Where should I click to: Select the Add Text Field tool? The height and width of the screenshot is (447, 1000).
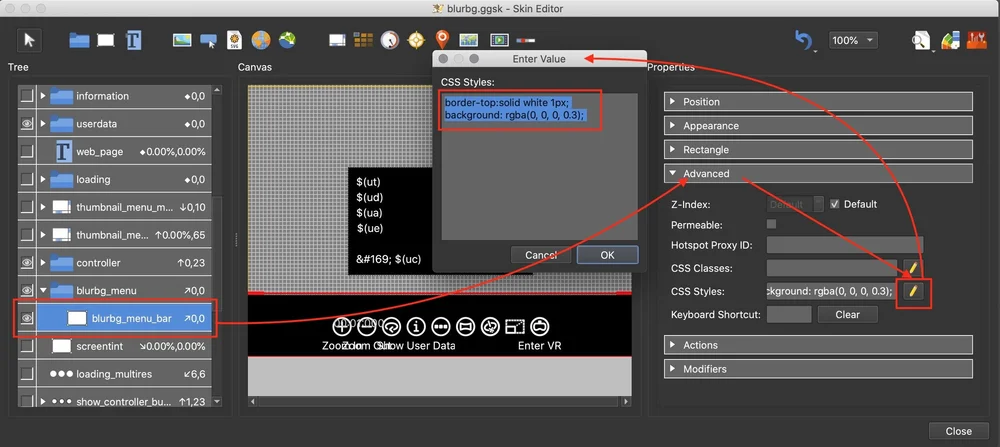point(133,40)
